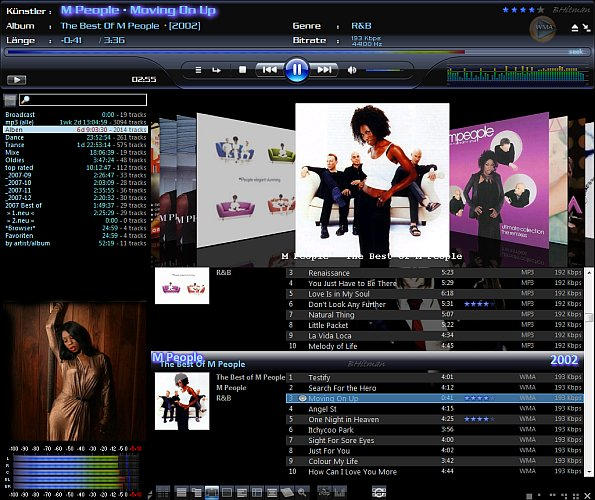Click the gray icon left of search box
This screenshot has width=595, height=500.
tap(10, 100)
